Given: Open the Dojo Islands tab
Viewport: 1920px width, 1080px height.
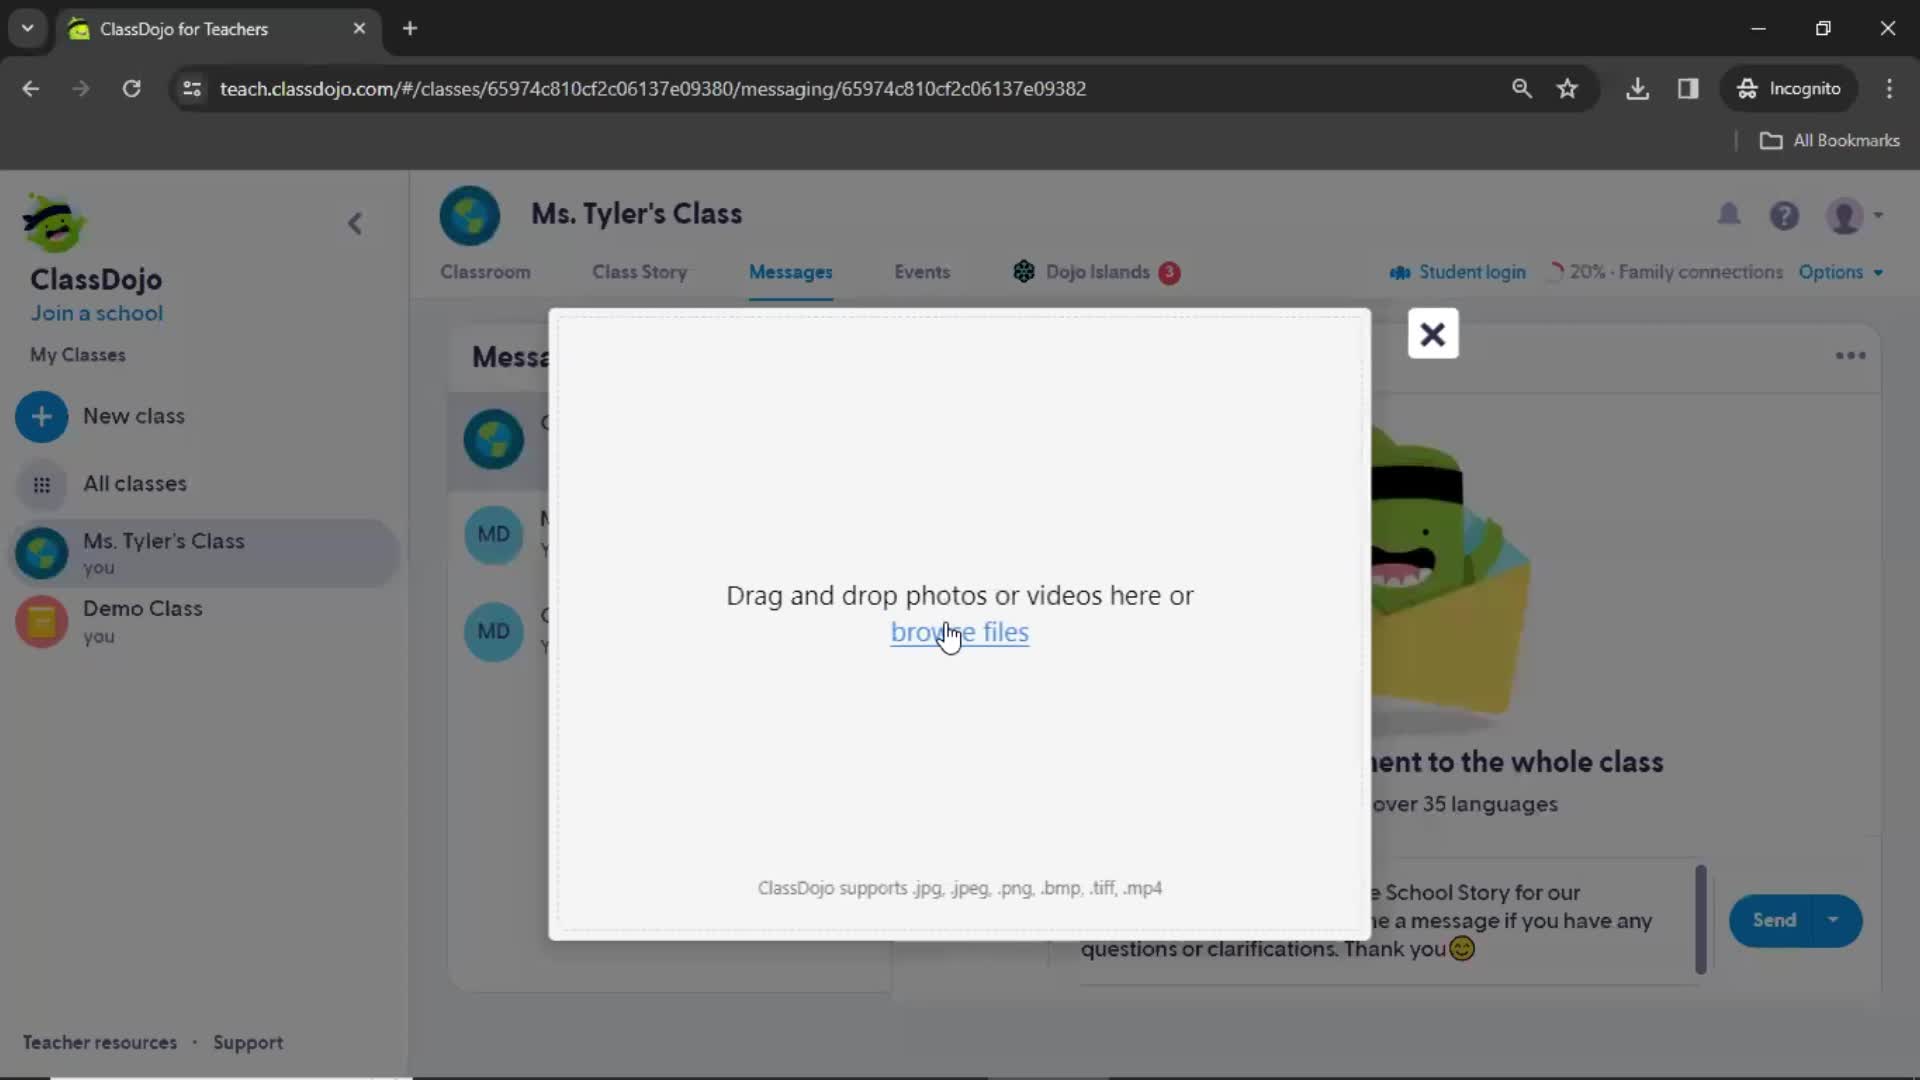Looking at the screenshot, I should (x=1096, y=272).
